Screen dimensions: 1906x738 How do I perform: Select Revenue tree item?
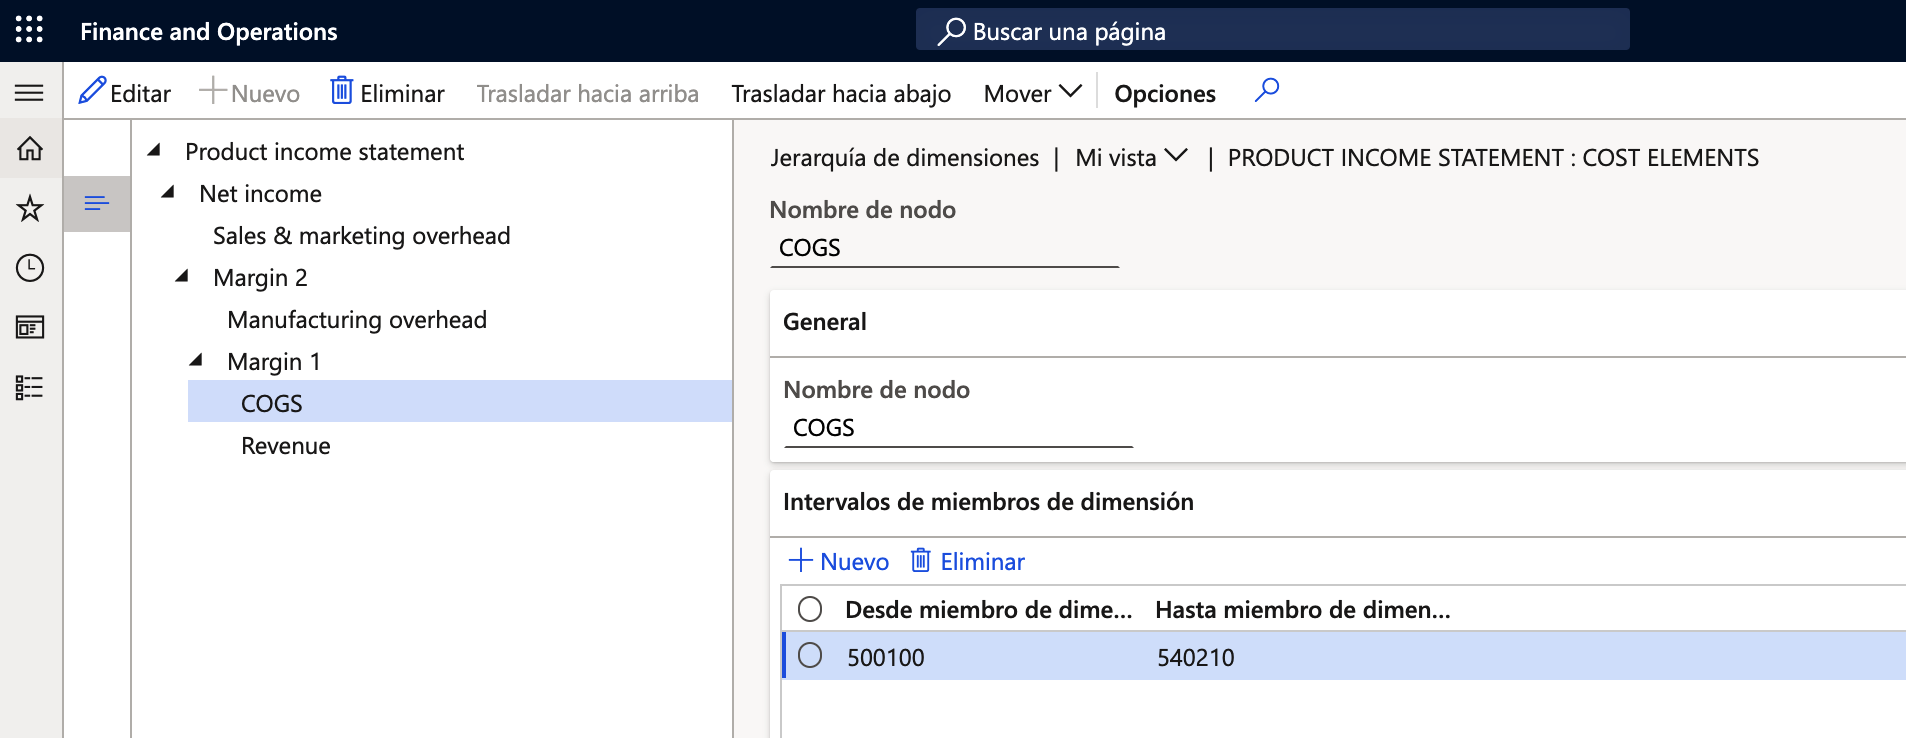coord(285,446)
